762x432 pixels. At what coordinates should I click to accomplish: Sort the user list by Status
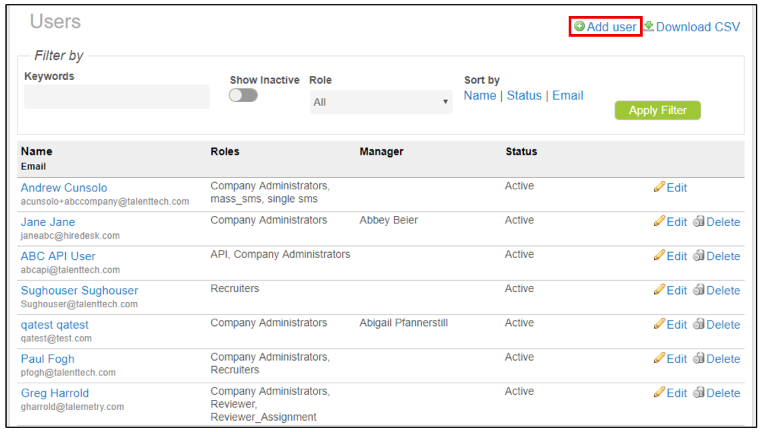tap(524, 96)
